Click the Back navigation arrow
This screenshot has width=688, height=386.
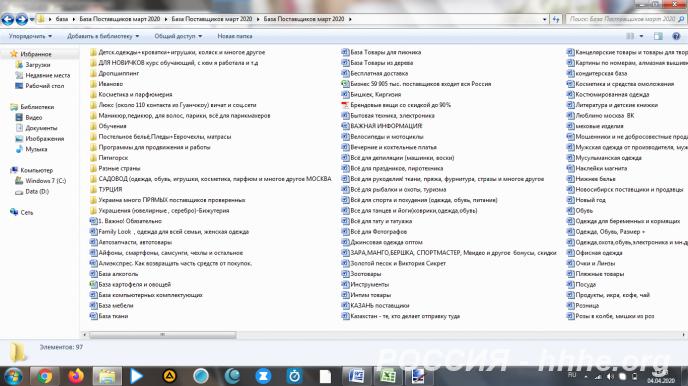tap(7, 19)
